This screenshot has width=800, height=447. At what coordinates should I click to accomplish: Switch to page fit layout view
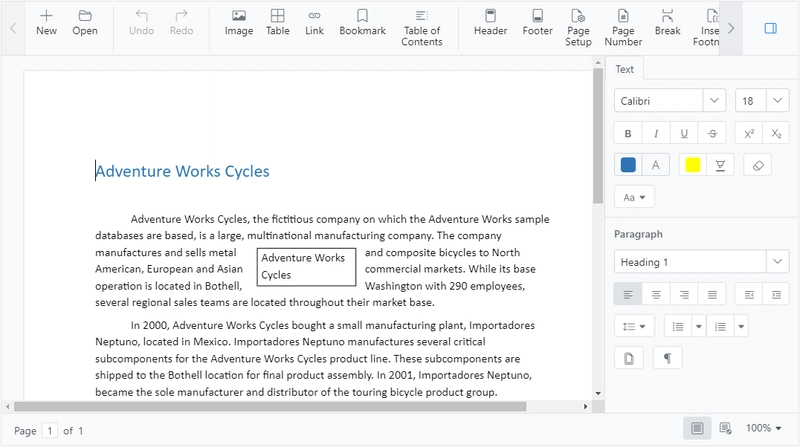point(697,428)
